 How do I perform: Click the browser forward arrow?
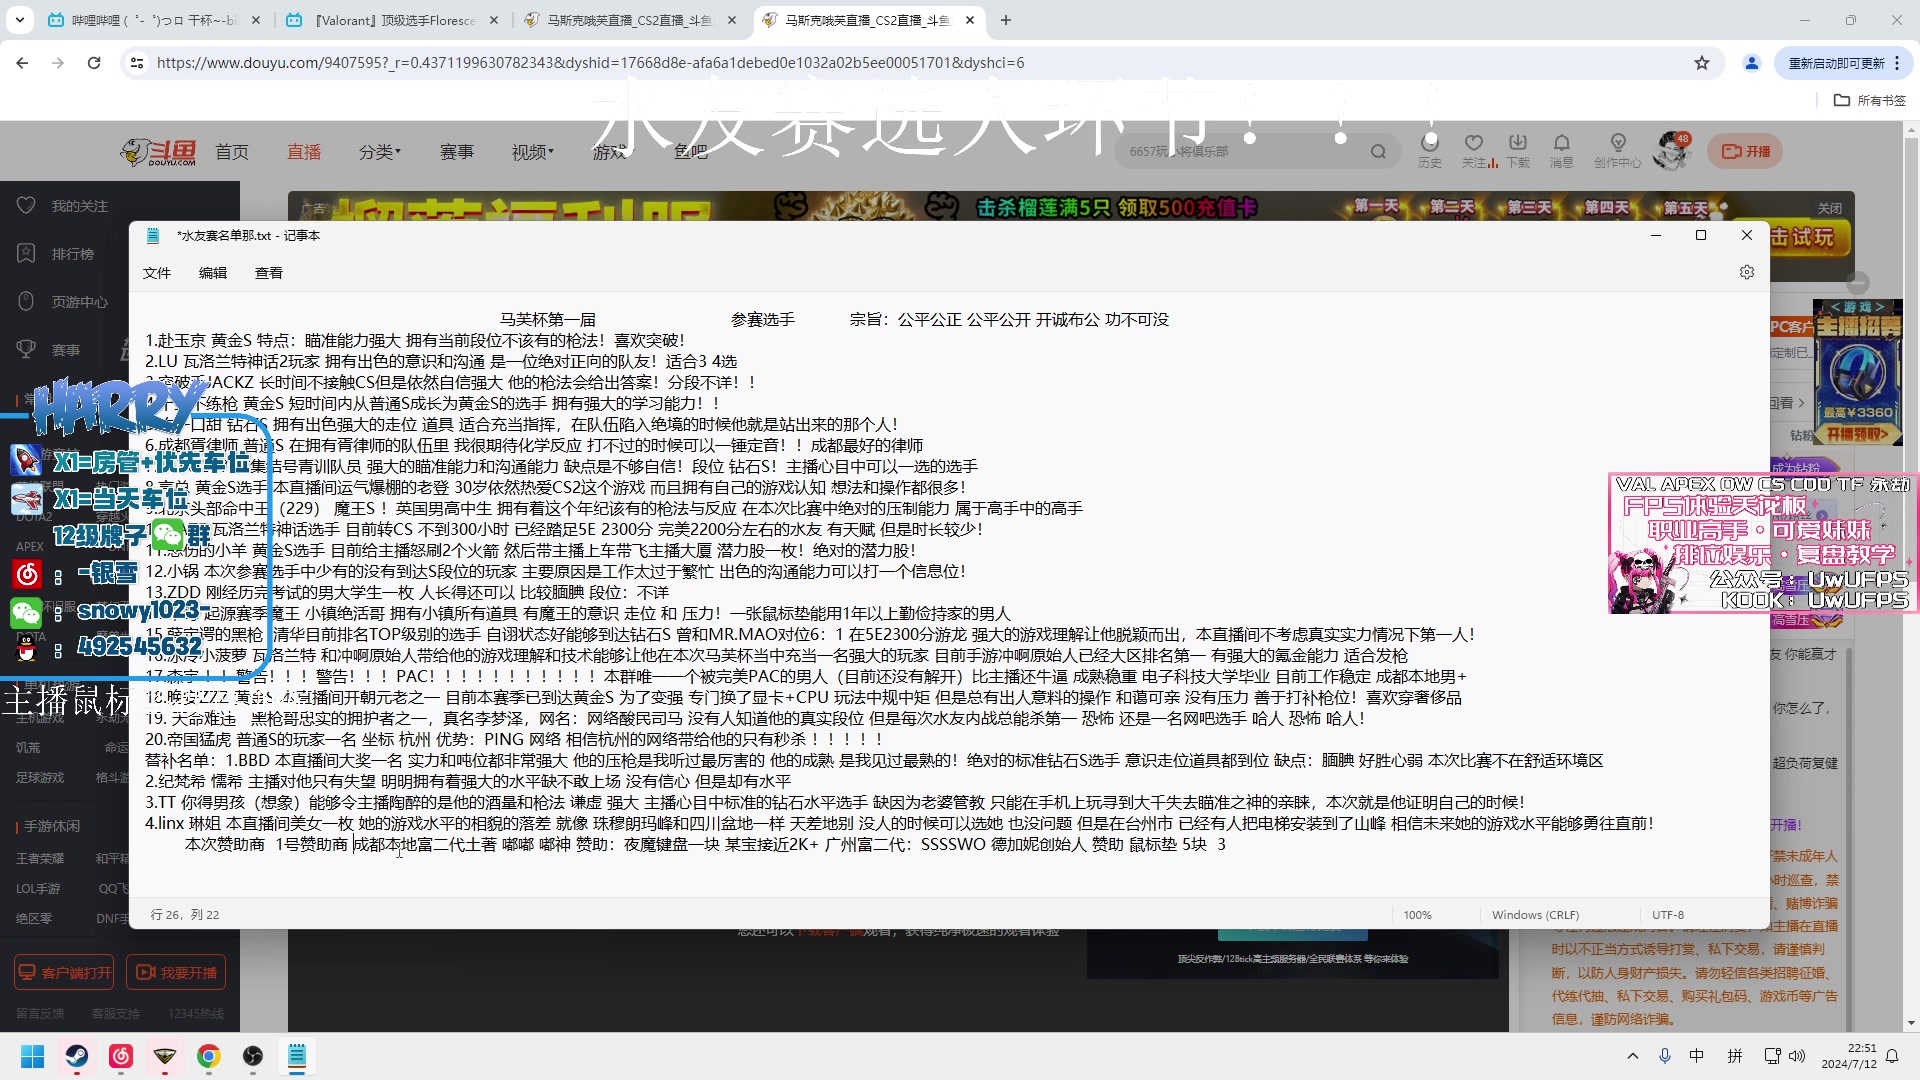[x=58, y=62]
